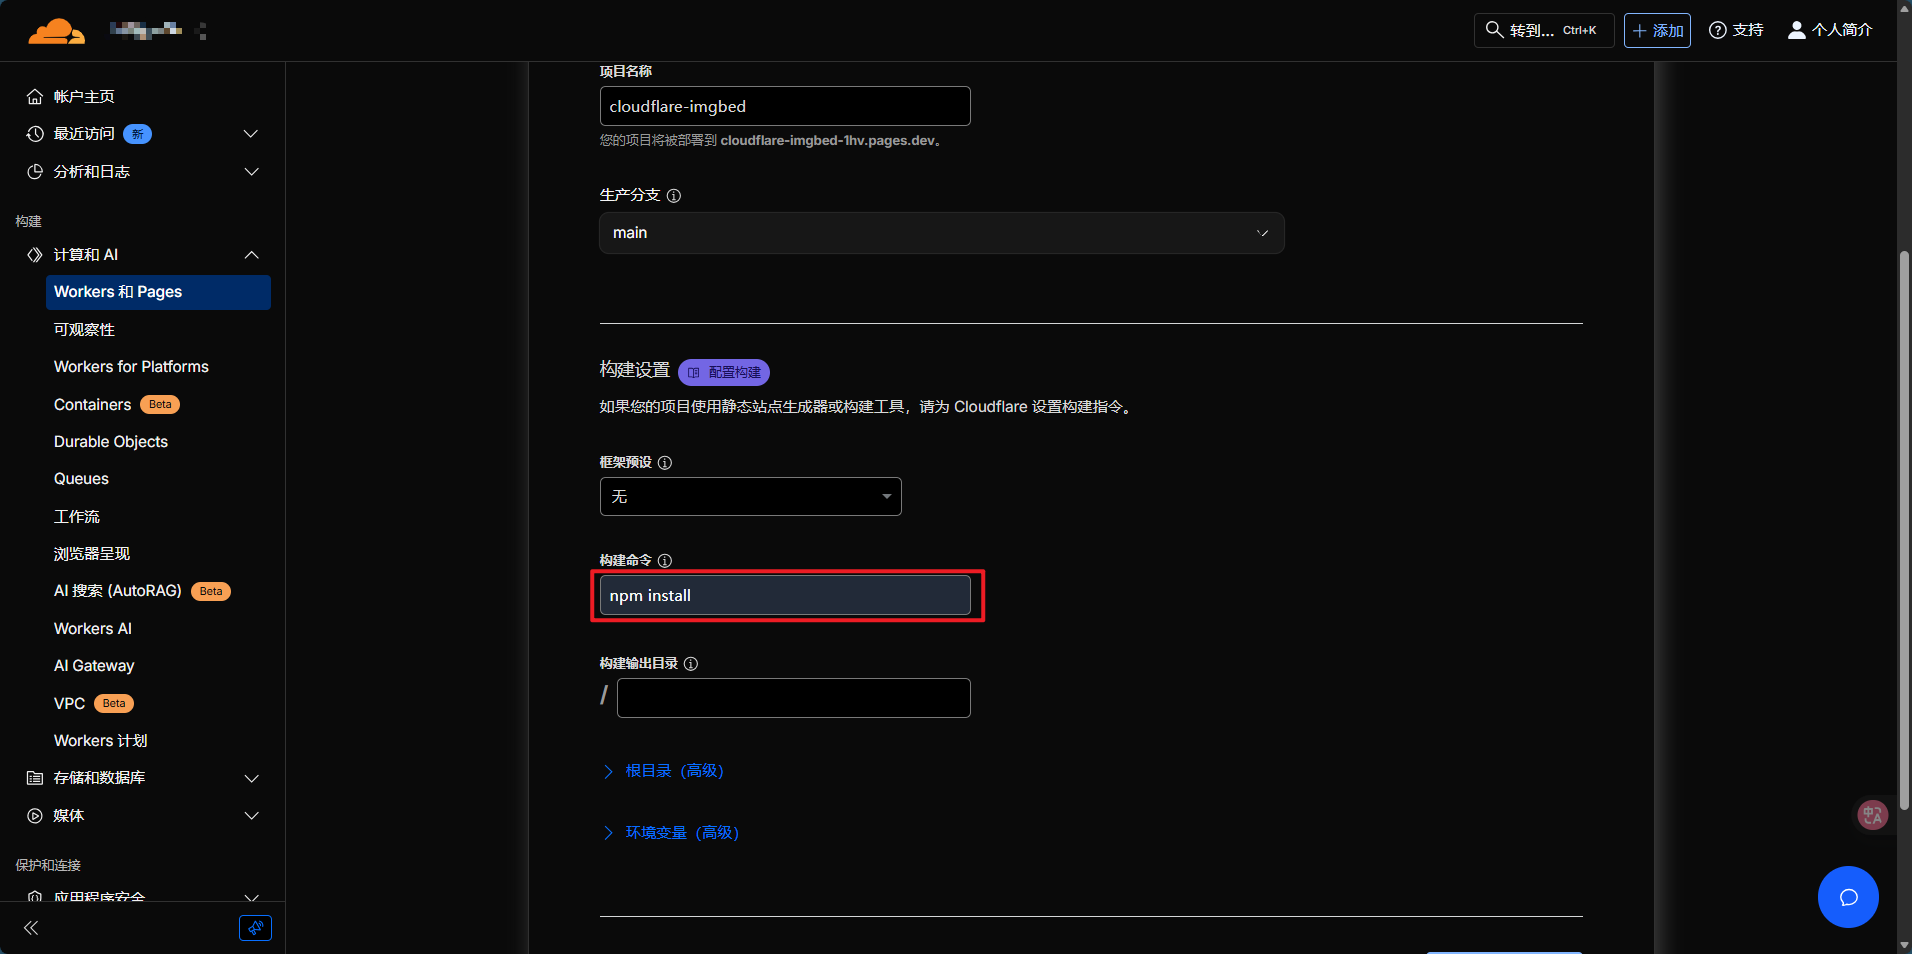Select Workers 和 Pages menu item
The image size is (1912, 954).
point(158,292)
